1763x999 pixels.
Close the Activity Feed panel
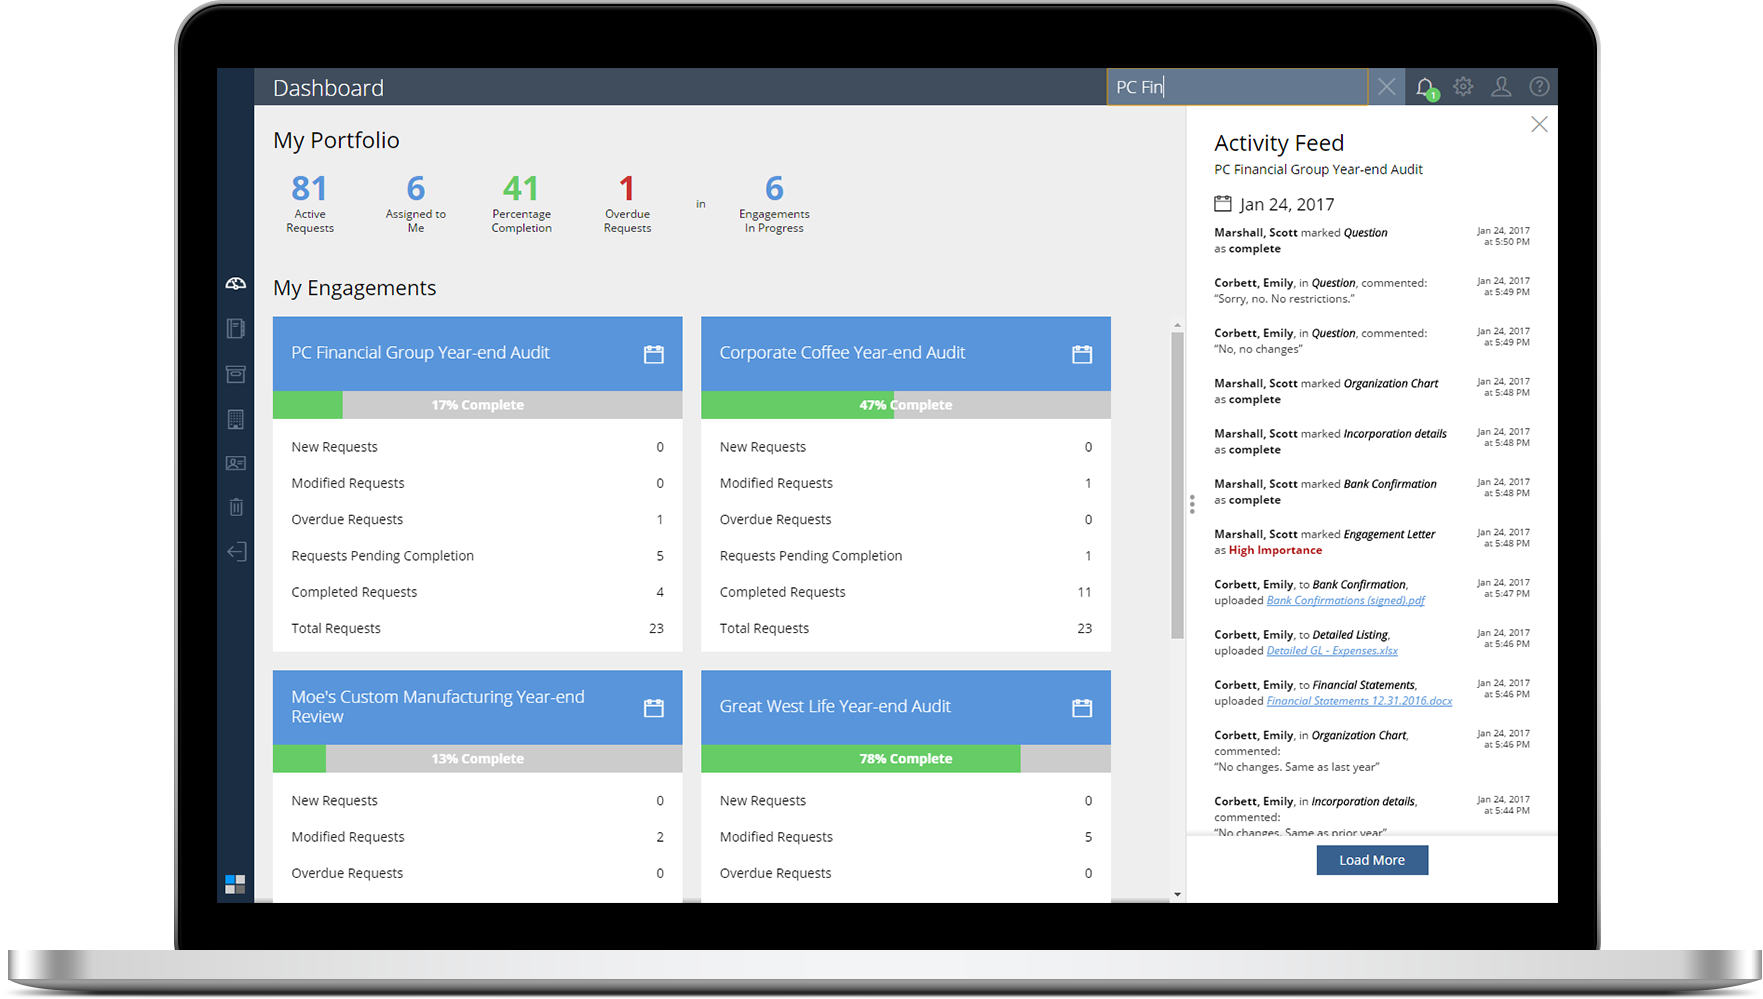[1539, 124]
